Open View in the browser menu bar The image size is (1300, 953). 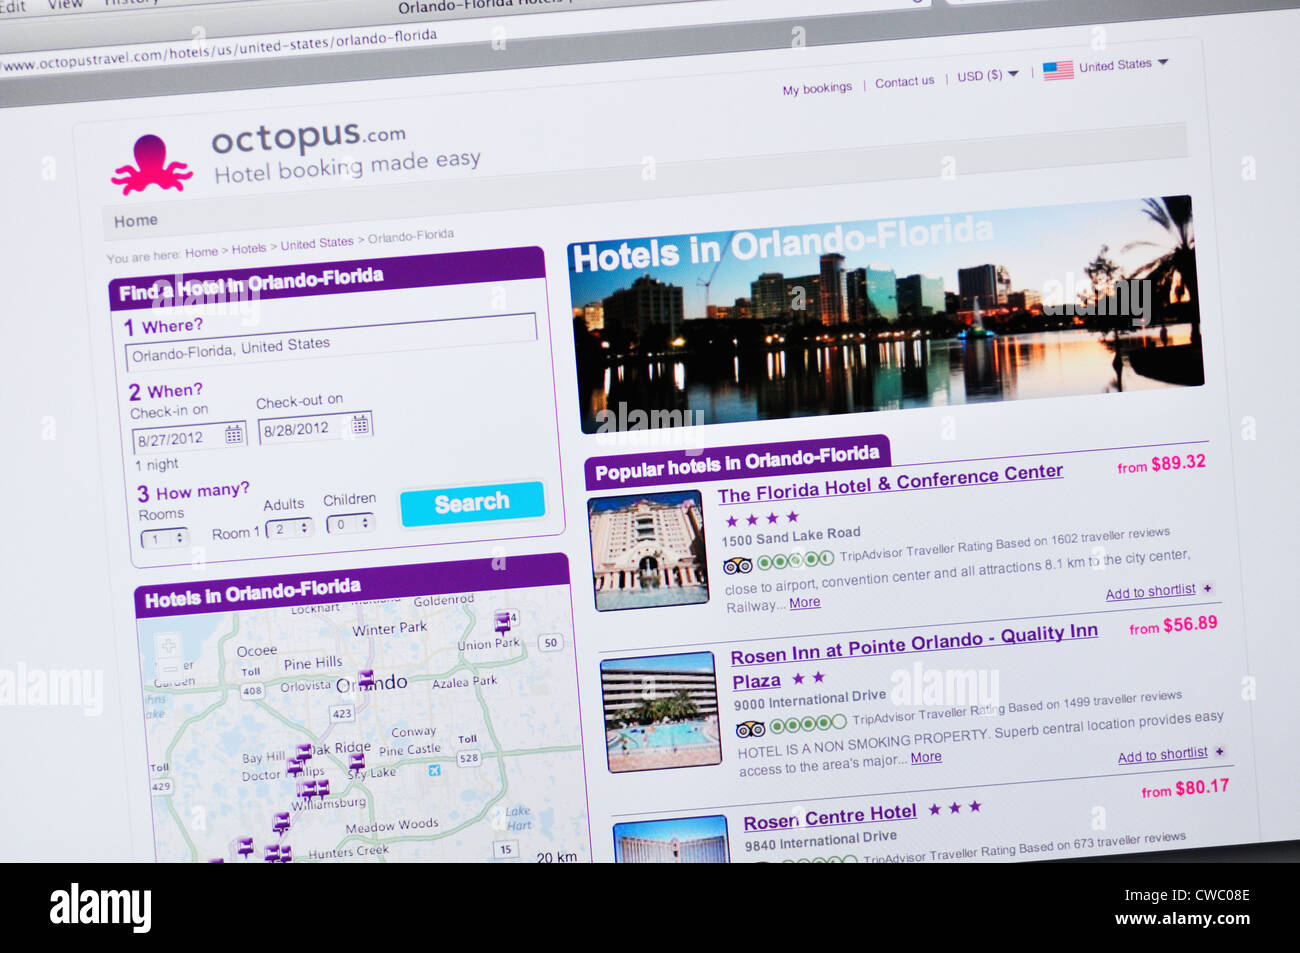click(x=65, y=5)
